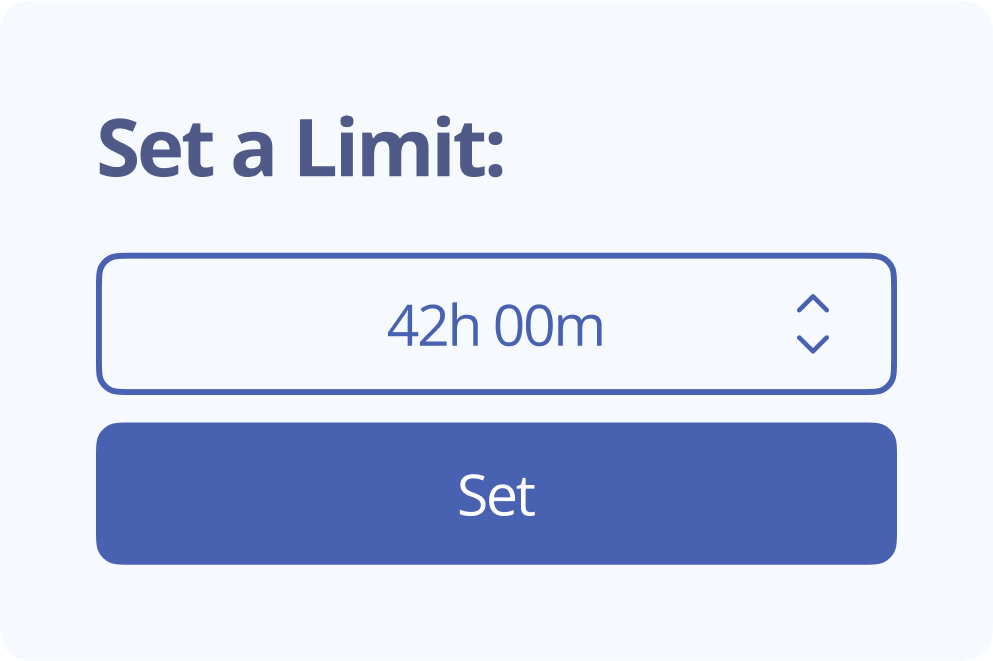Click the up chevron to increase limit

tap(813, 304)
